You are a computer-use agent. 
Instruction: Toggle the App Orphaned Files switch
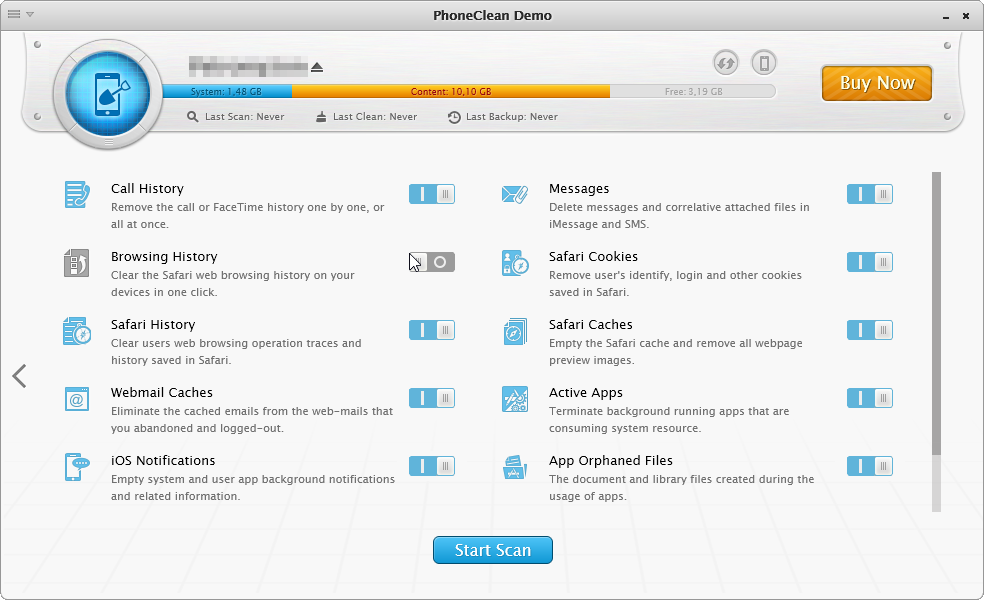(x=870, y=466)
